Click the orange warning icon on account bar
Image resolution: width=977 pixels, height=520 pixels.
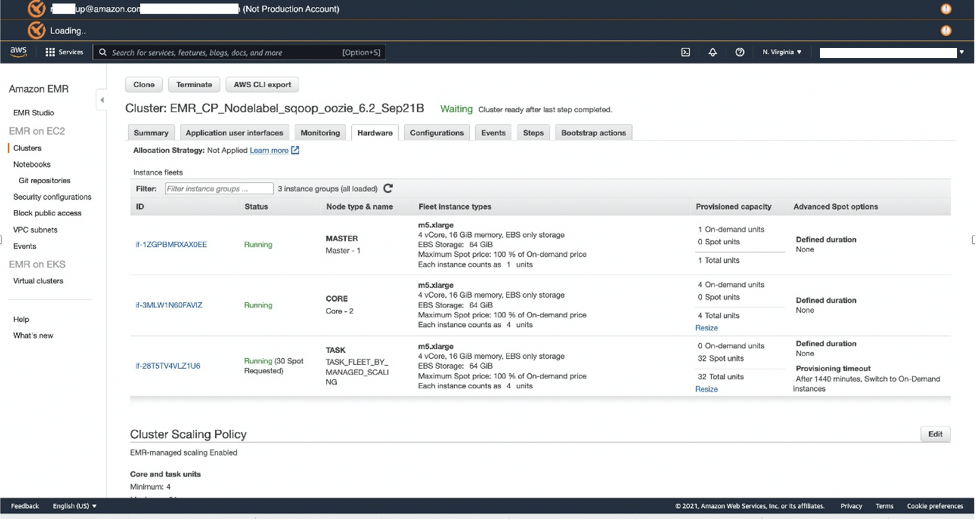[x=946, y=9]
